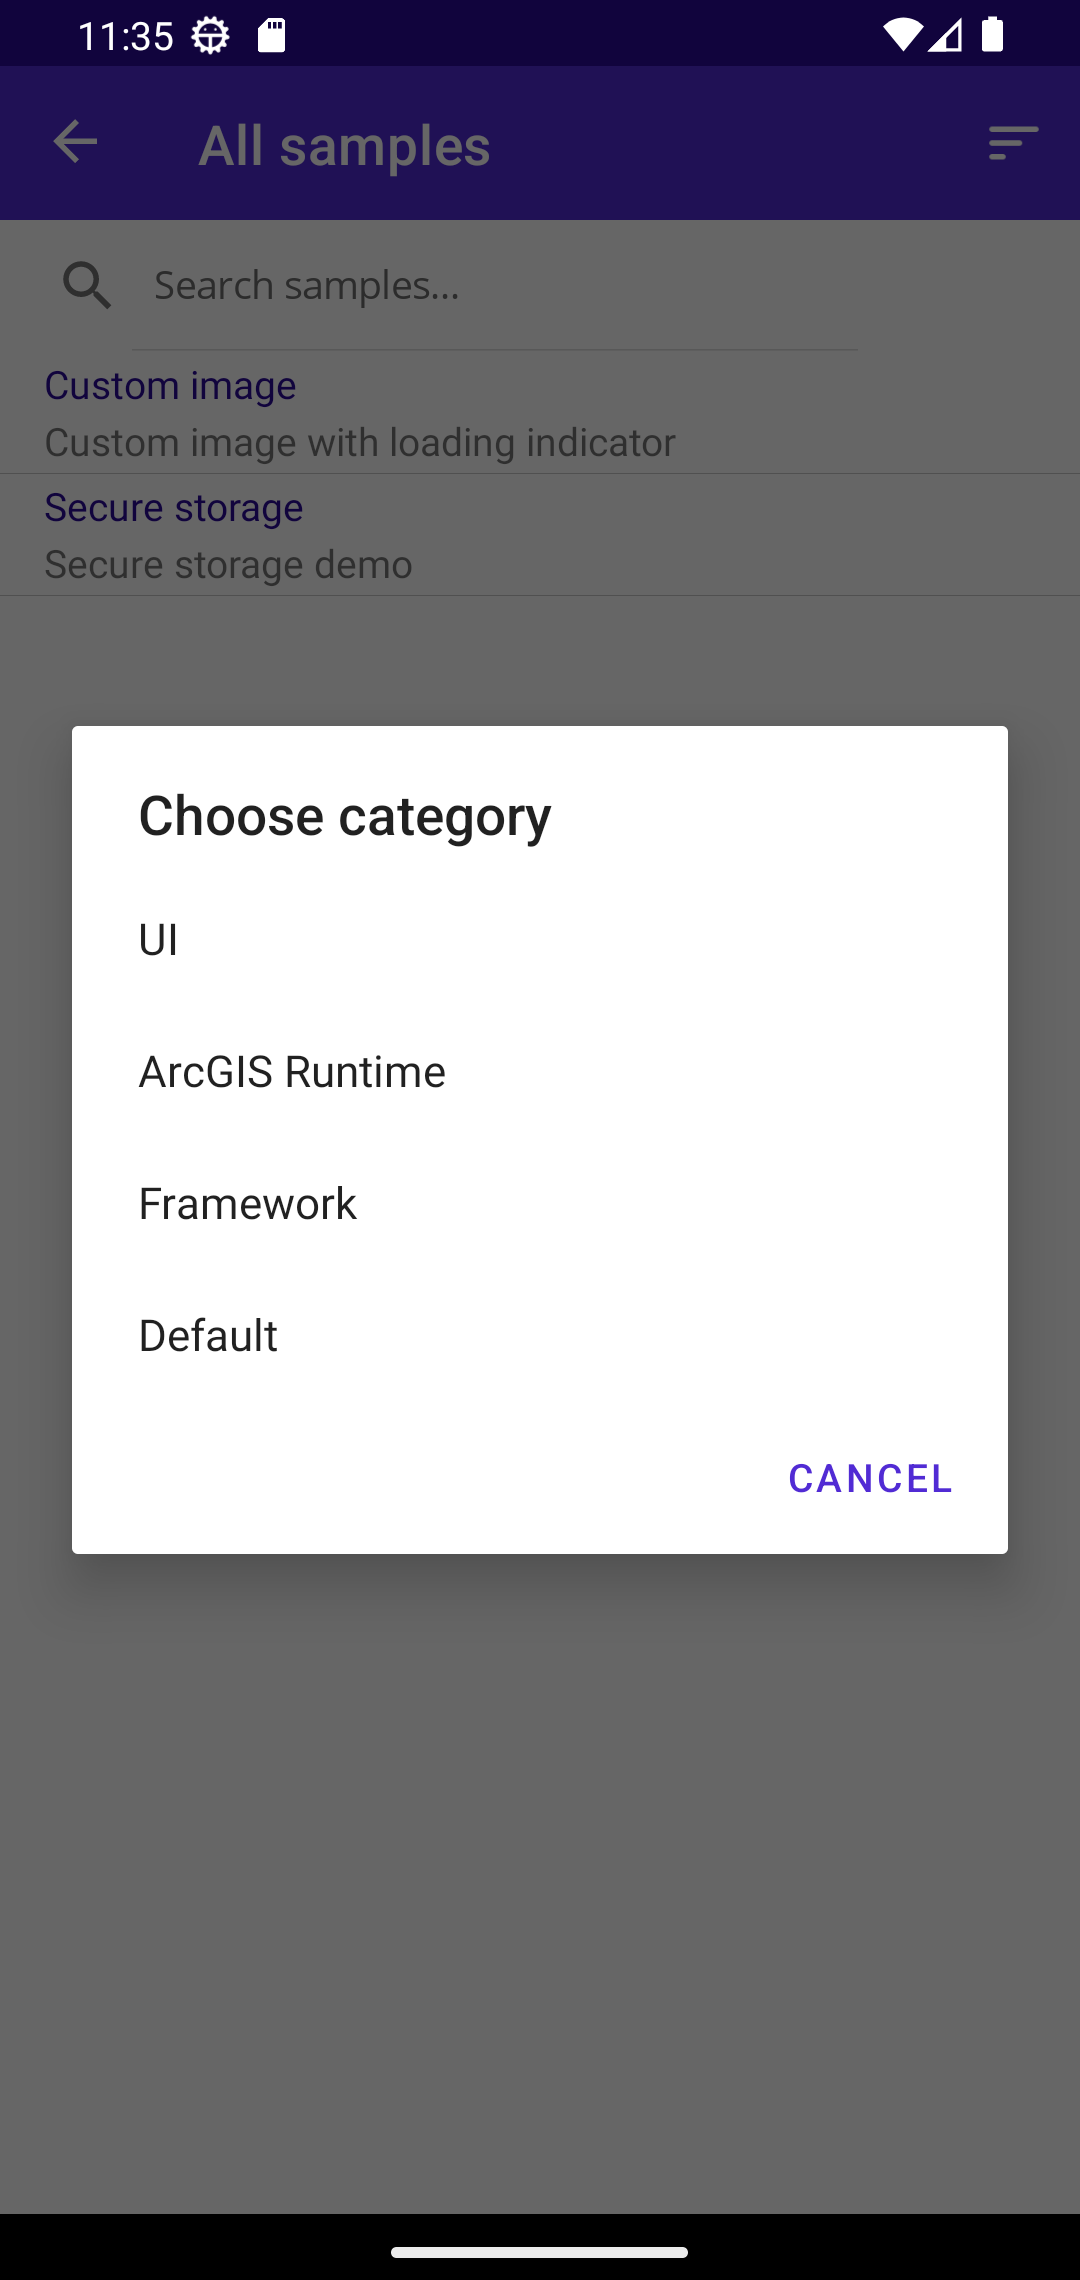The width and height of the screenshot is (1080, 2280).
Task: Open the sort/filter icon in the header
Action: [1013, 143]
